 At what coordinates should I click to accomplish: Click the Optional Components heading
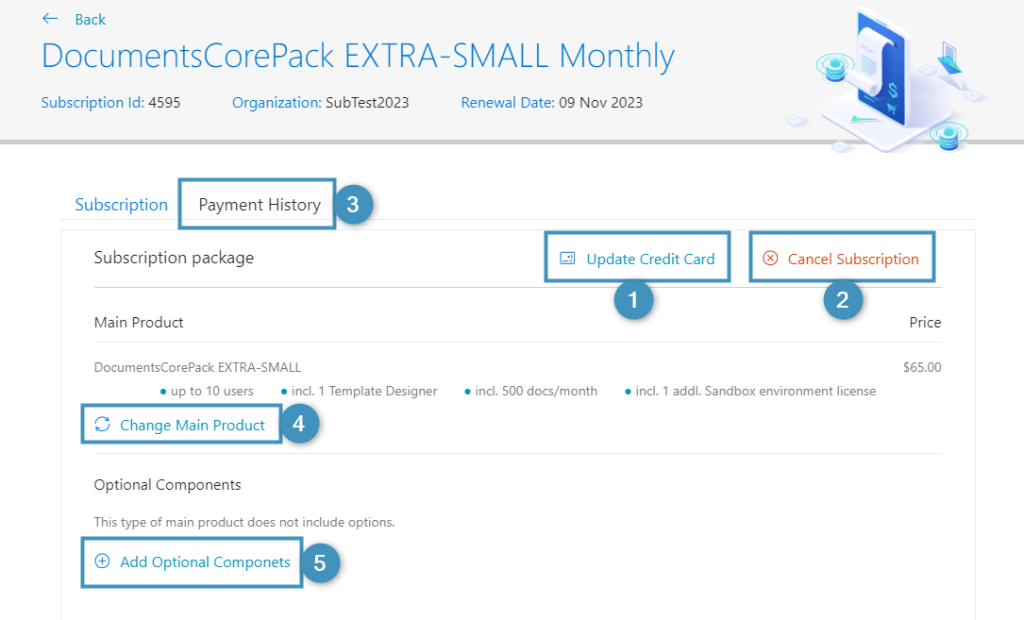[x=167, y=485]
